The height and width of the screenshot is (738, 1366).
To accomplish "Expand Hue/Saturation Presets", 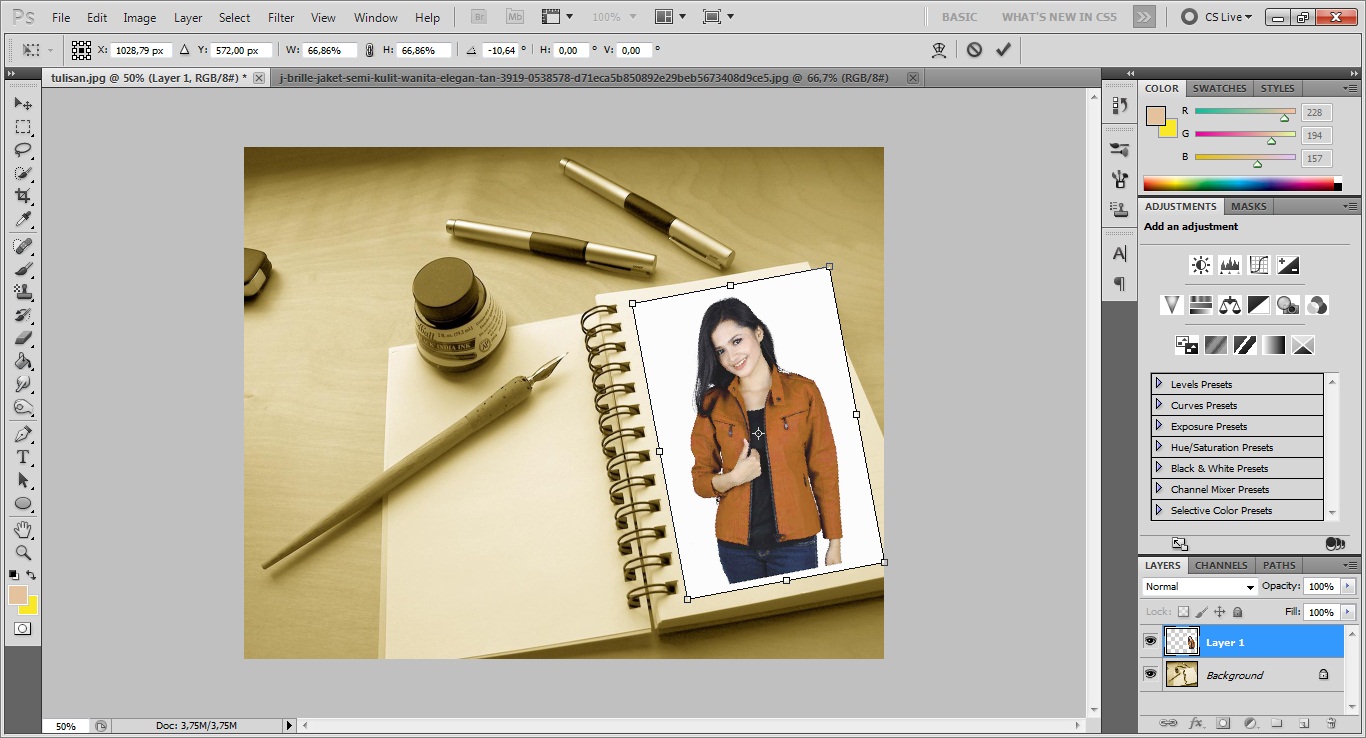I will point(1159,447).
